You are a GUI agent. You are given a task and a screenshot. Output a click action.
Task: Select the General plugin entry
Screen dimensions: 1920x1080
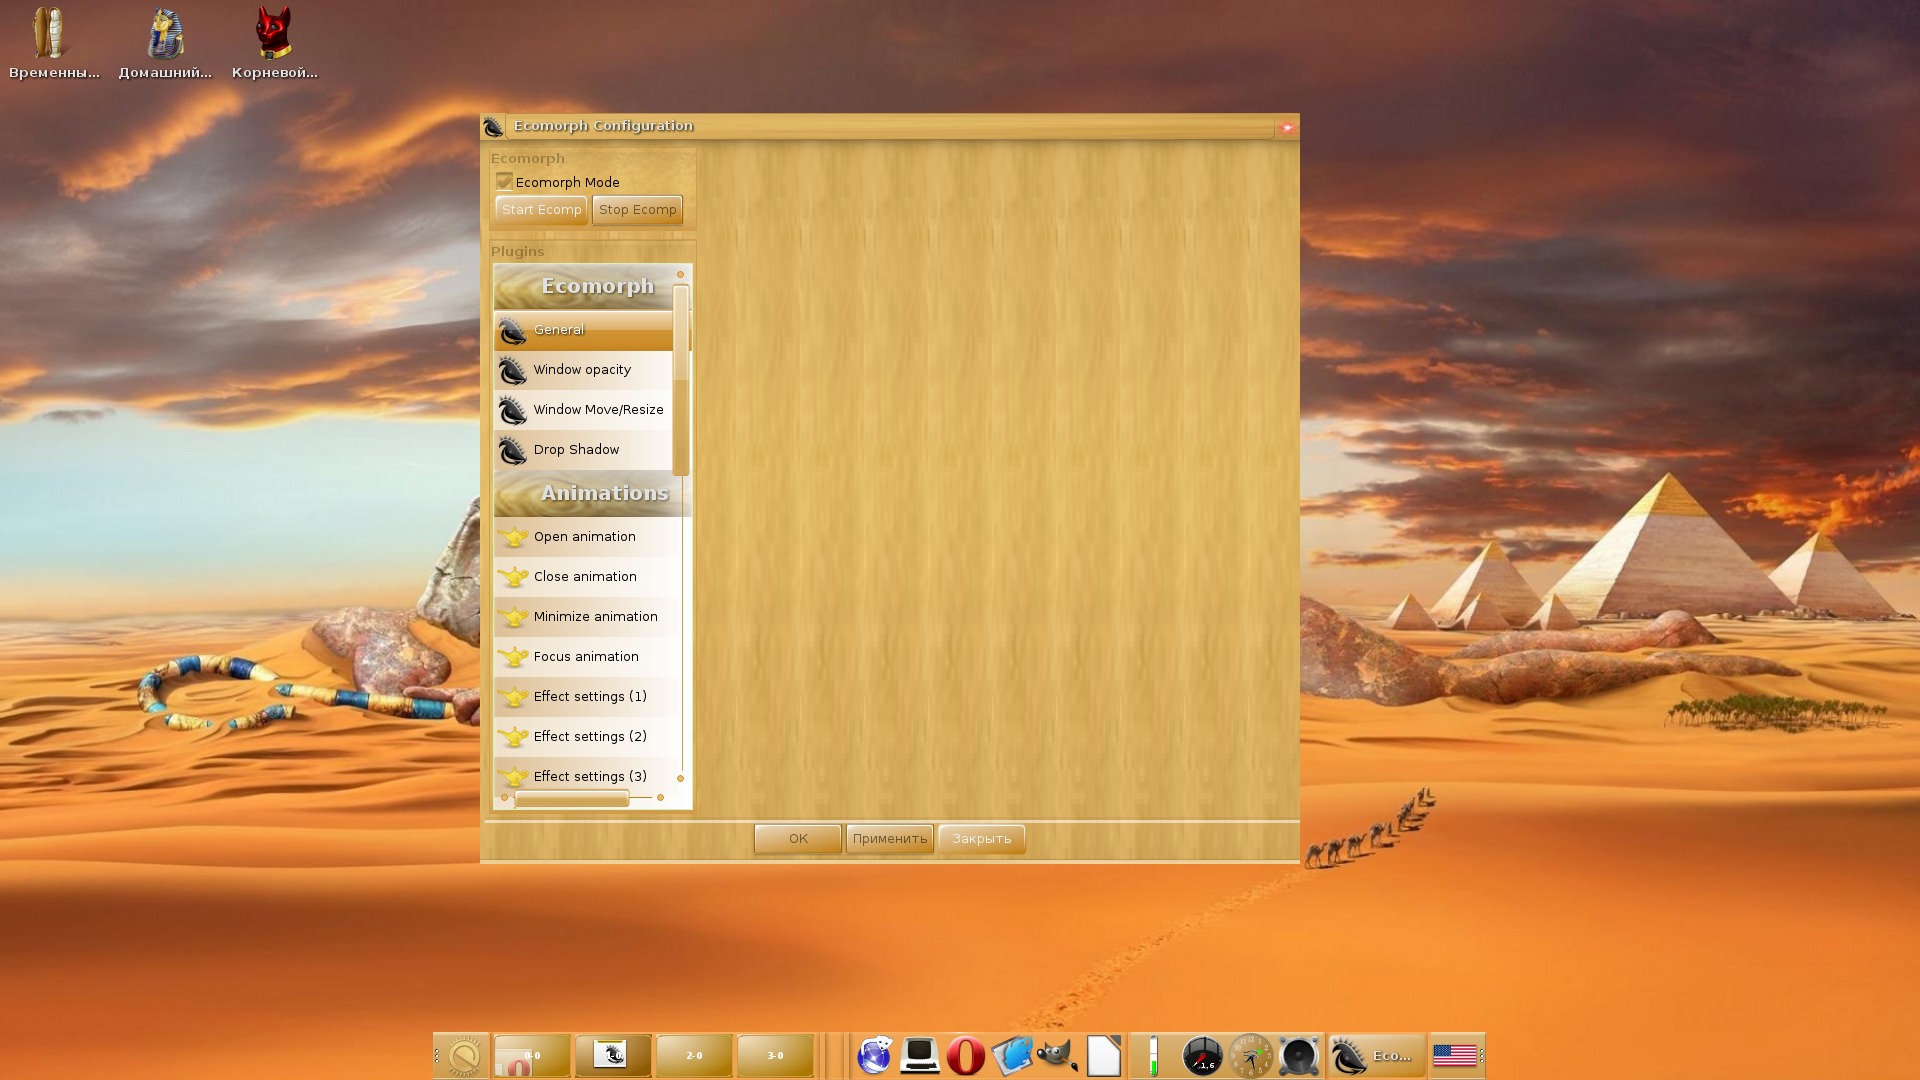[x=583, y=330]
